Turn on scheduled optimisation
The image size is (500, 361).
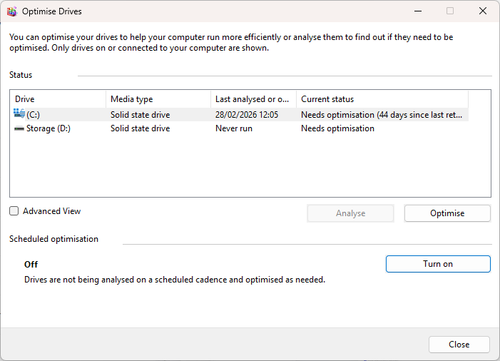[x=438, y=264]
